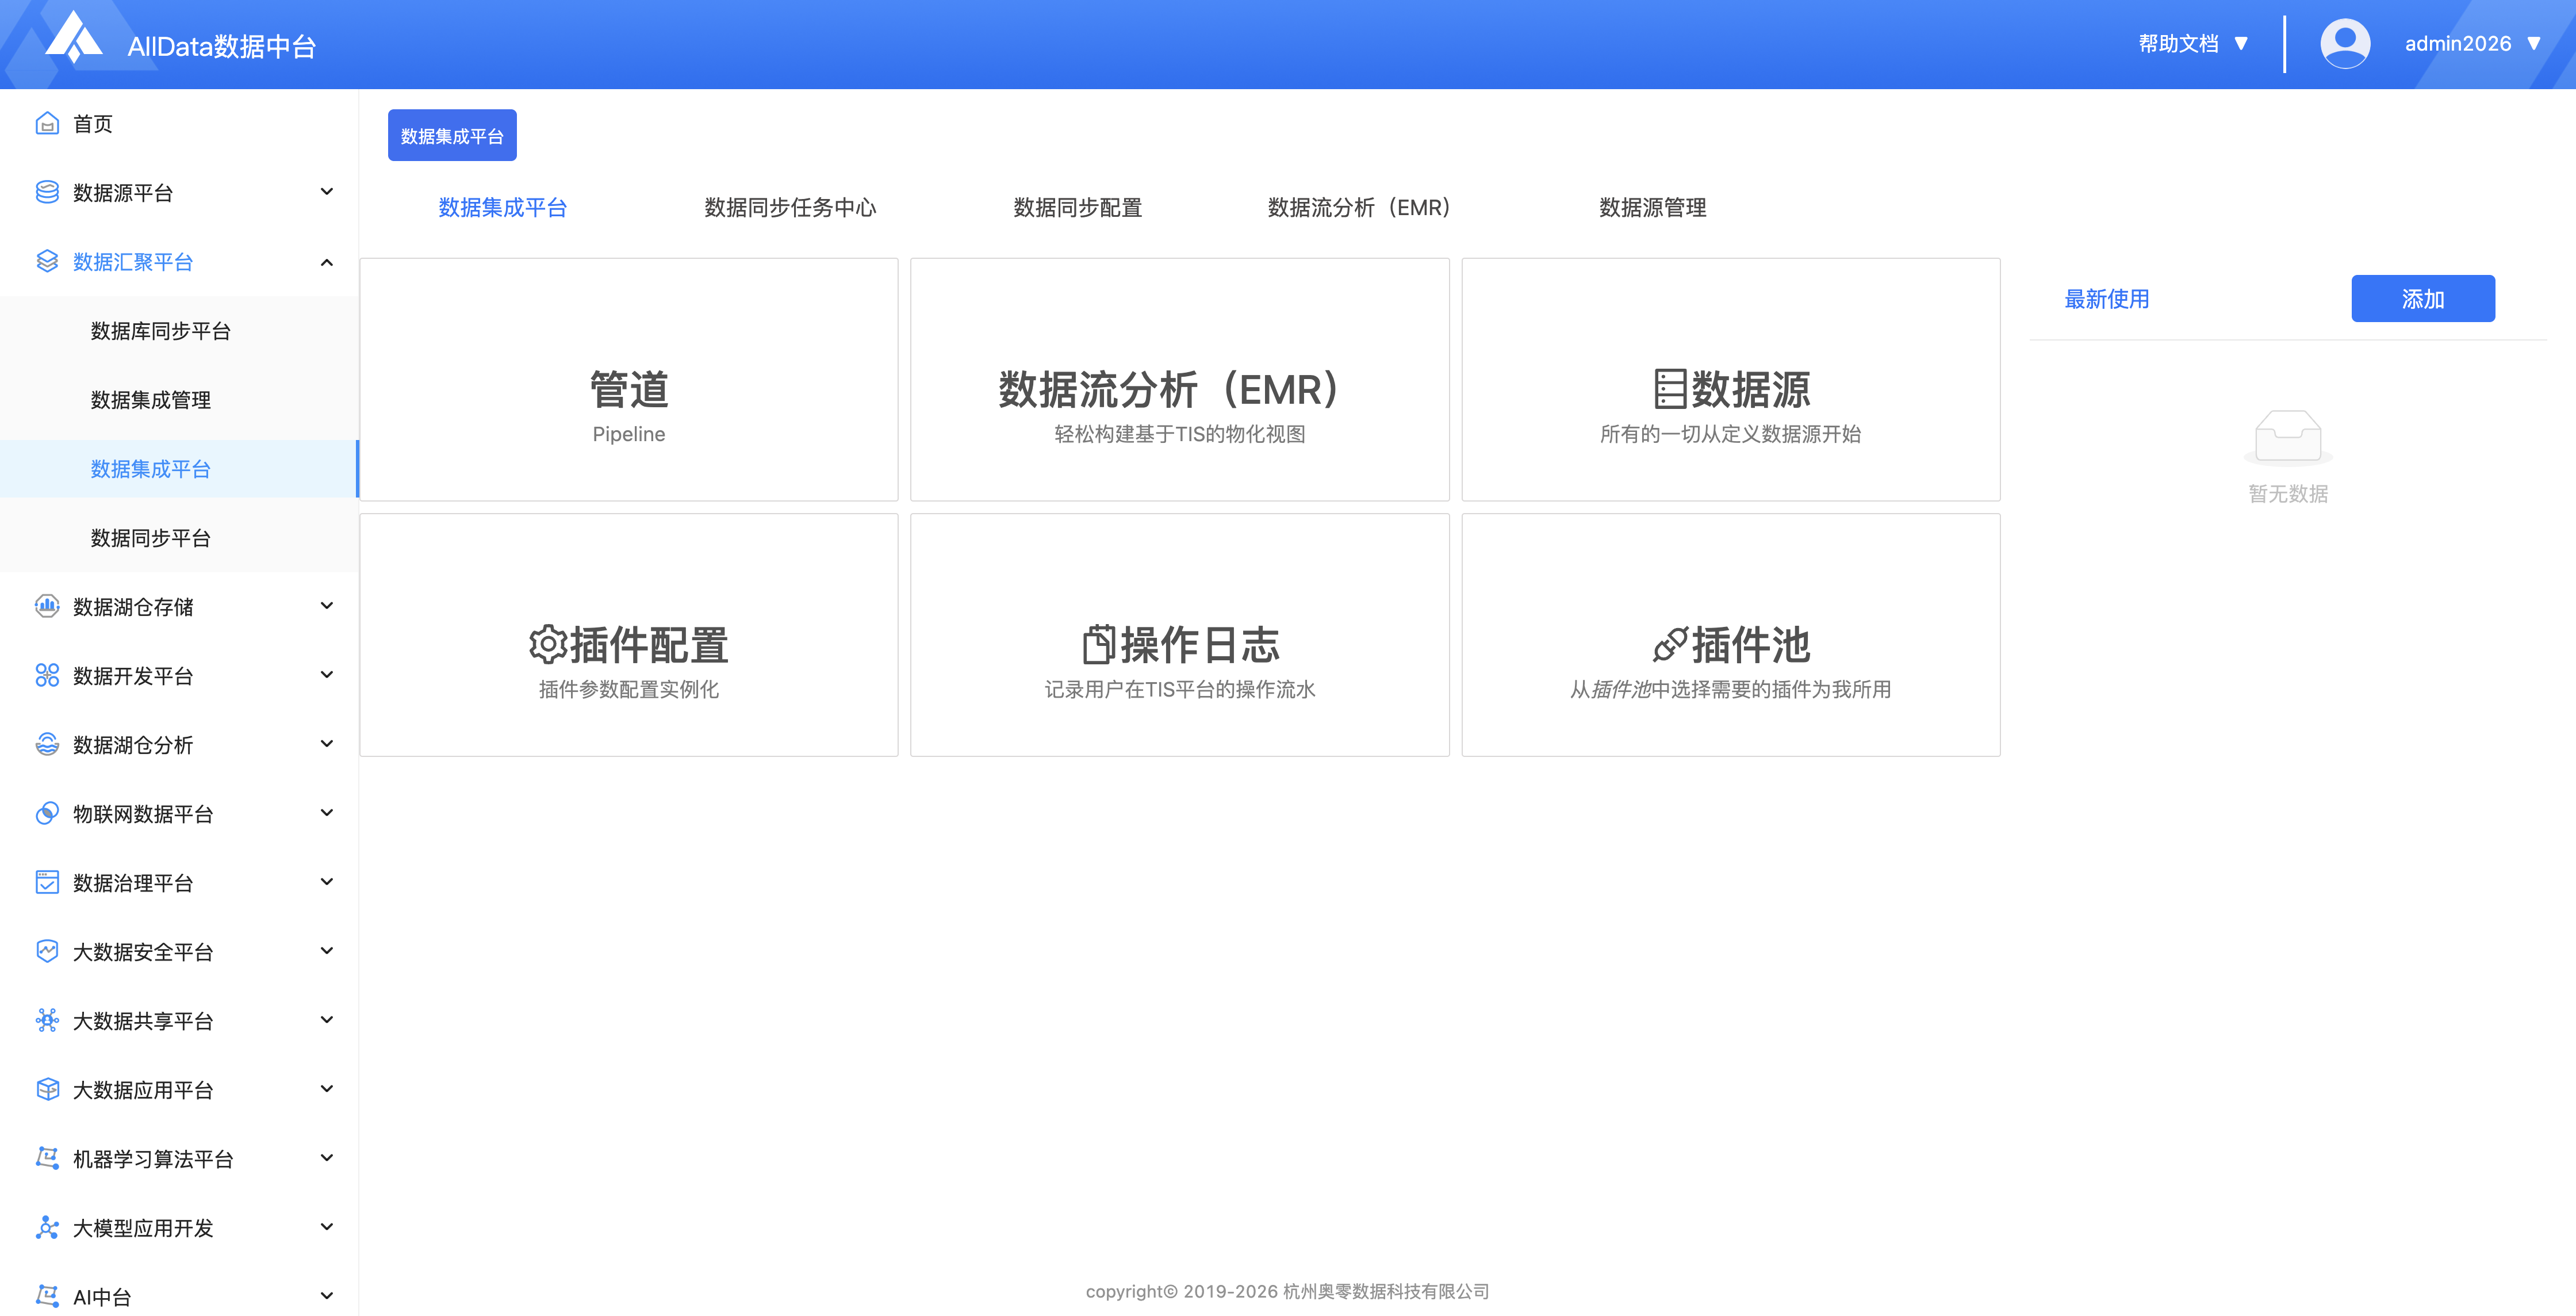Click the checklist icon for 数据治理平台
Viewport: 2576px width, 1316px height.
point(47,882)
